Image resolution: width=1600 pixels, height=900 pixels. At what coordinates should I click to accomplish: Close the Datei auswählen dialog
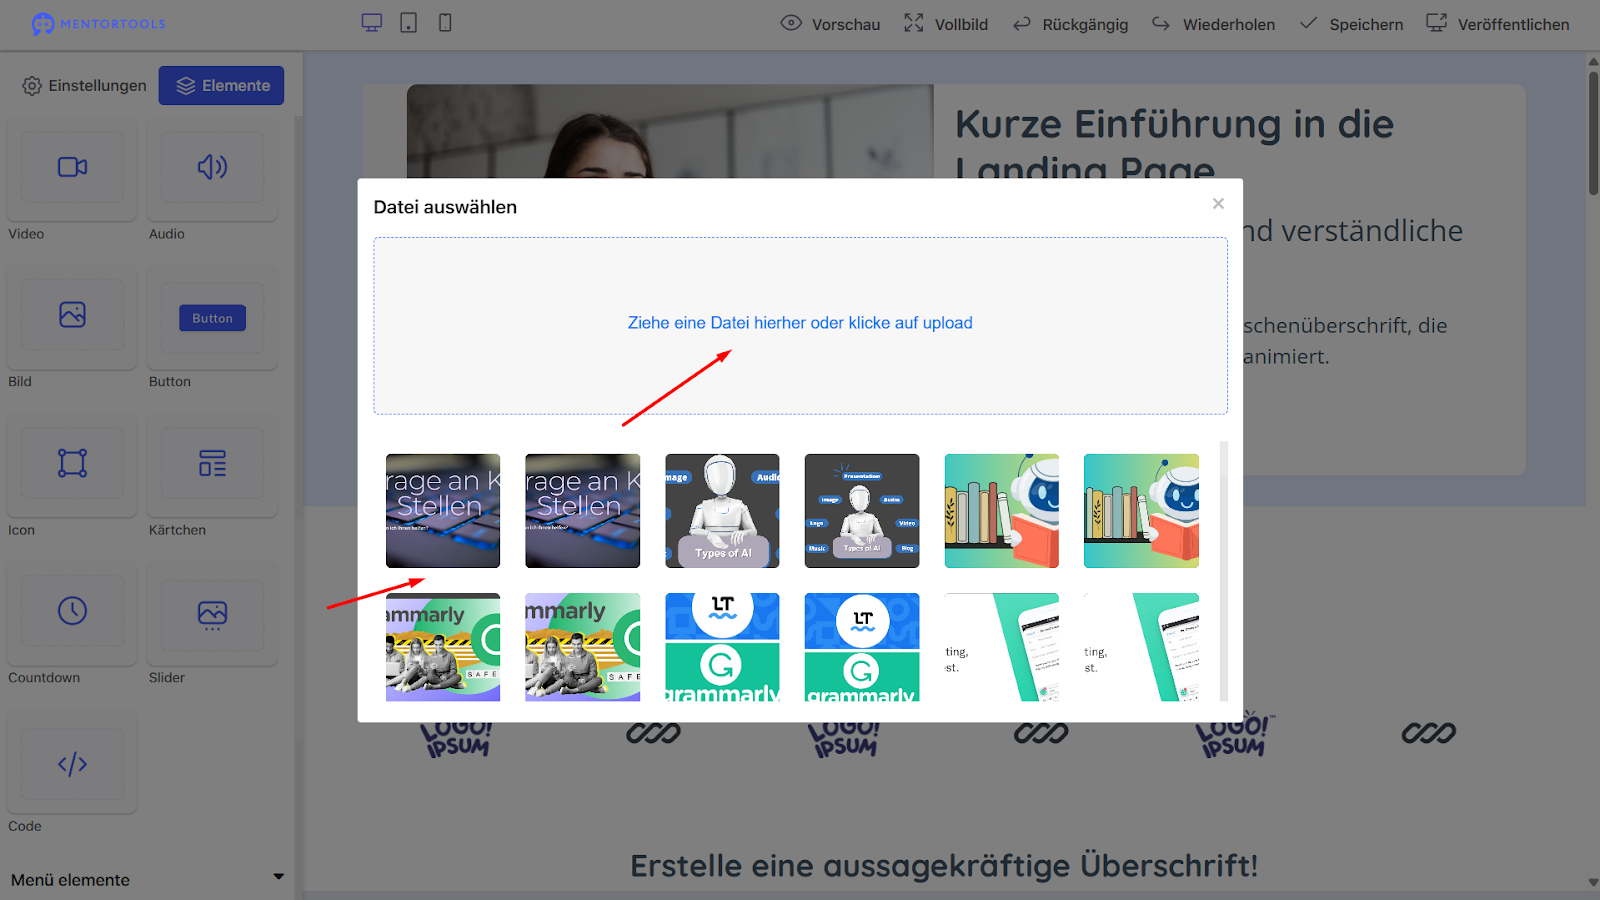[x=1218, y=204]
